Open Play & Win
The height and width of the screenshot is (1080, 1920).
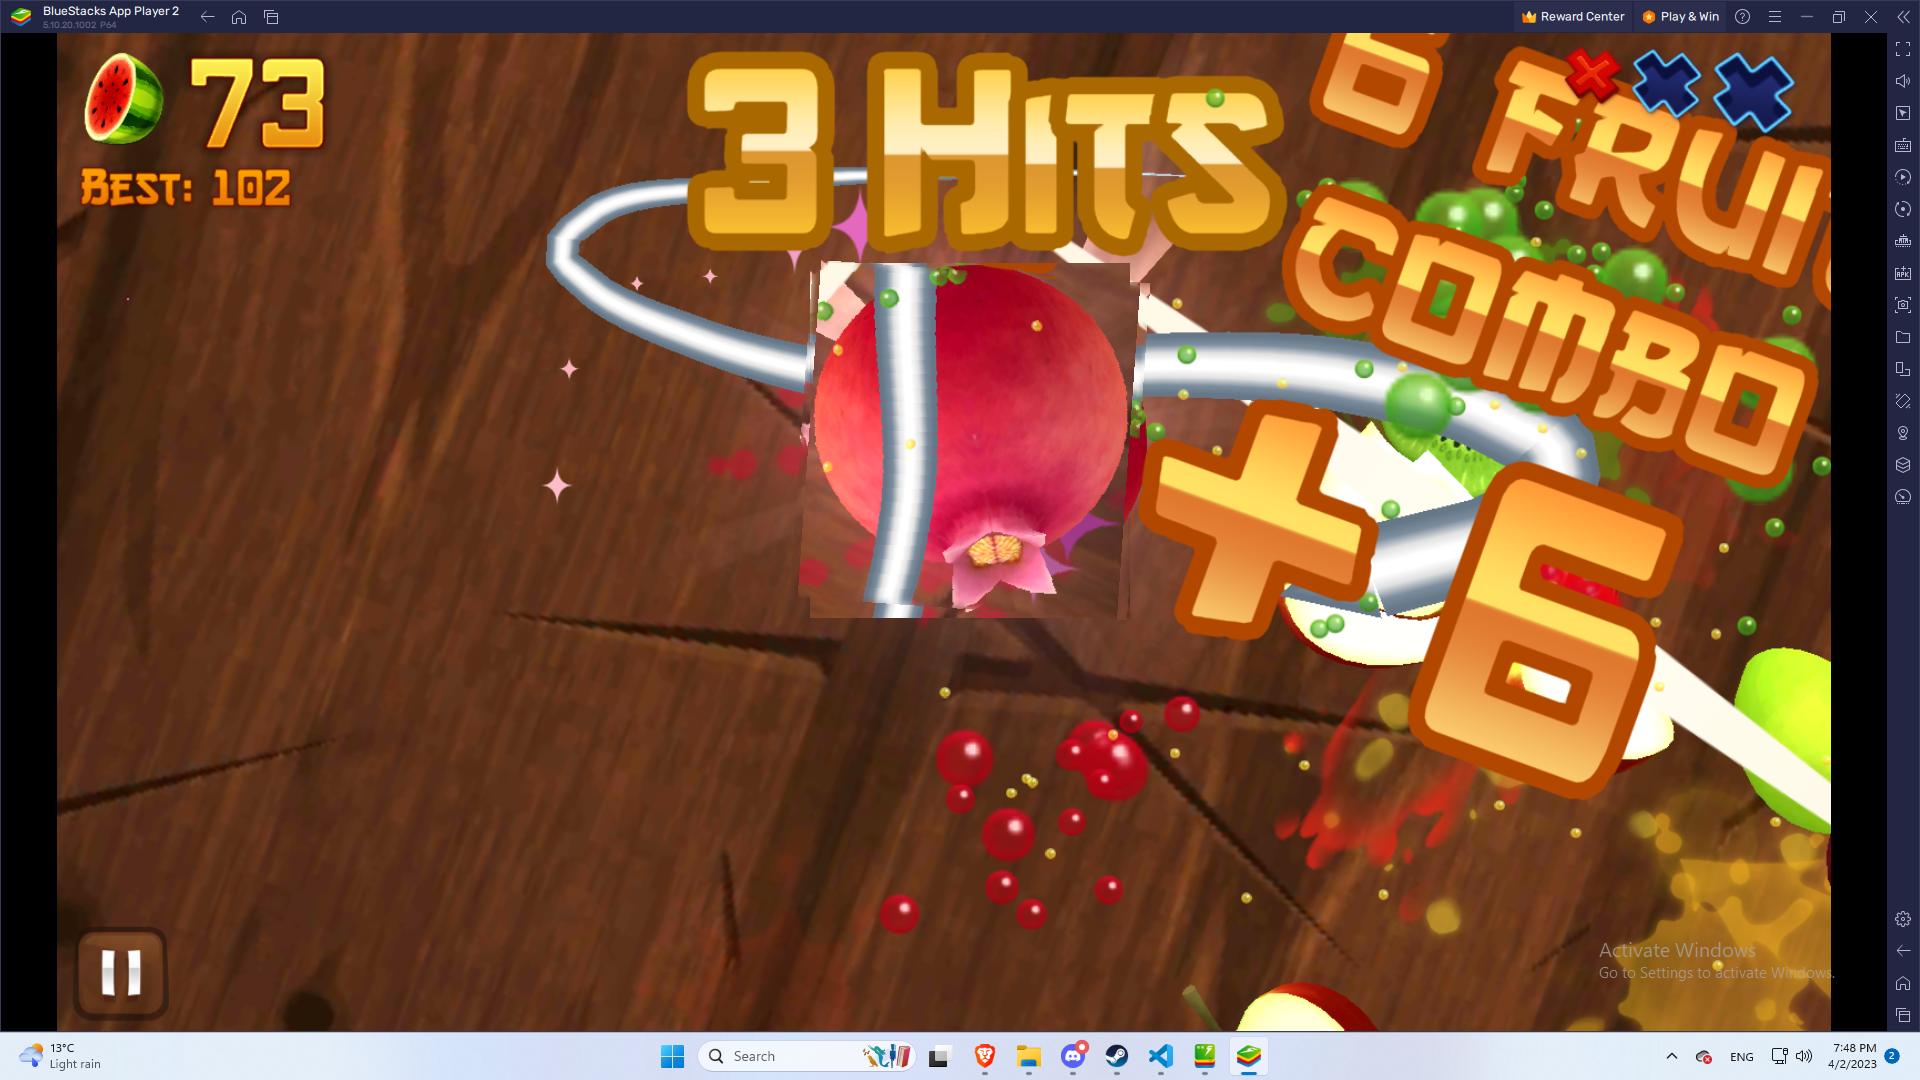coord(1681,16)
